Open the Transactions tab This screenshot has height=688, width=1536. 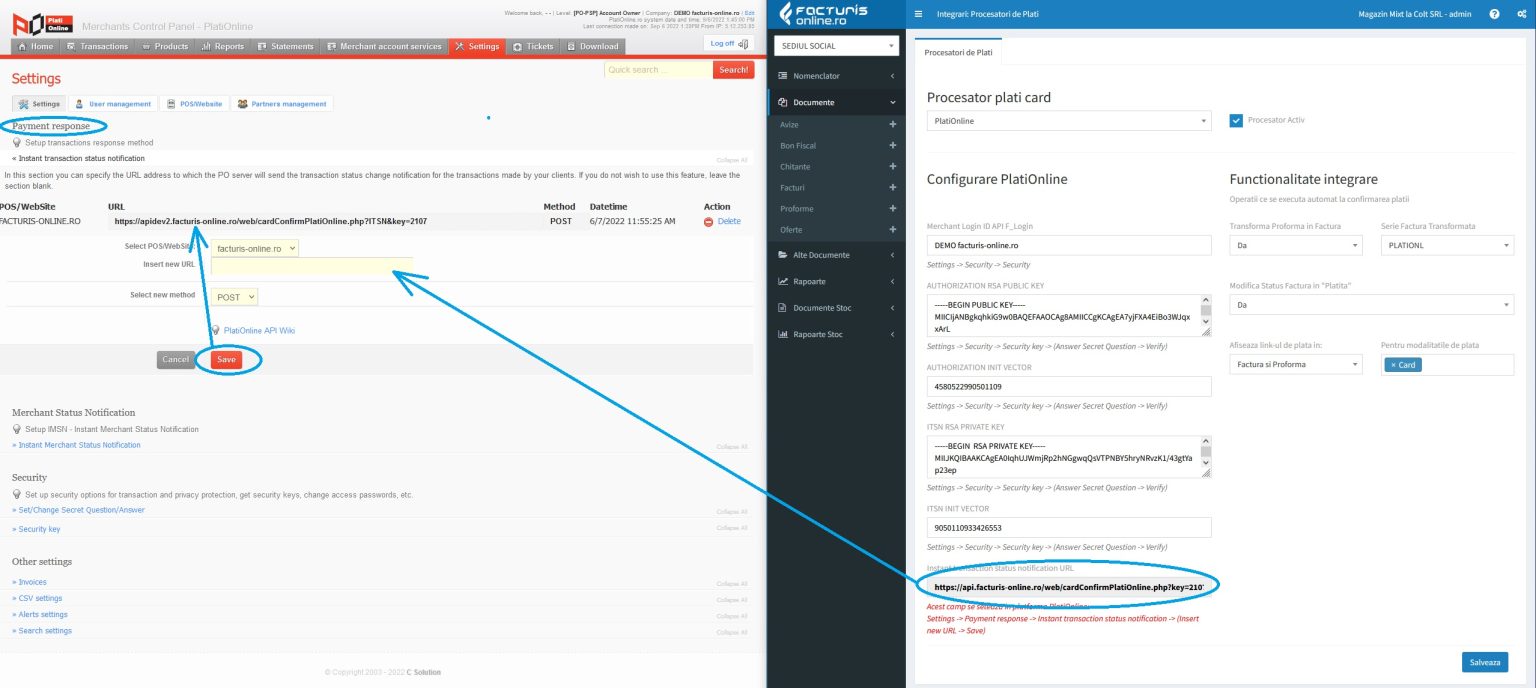[x=97, y=46]
